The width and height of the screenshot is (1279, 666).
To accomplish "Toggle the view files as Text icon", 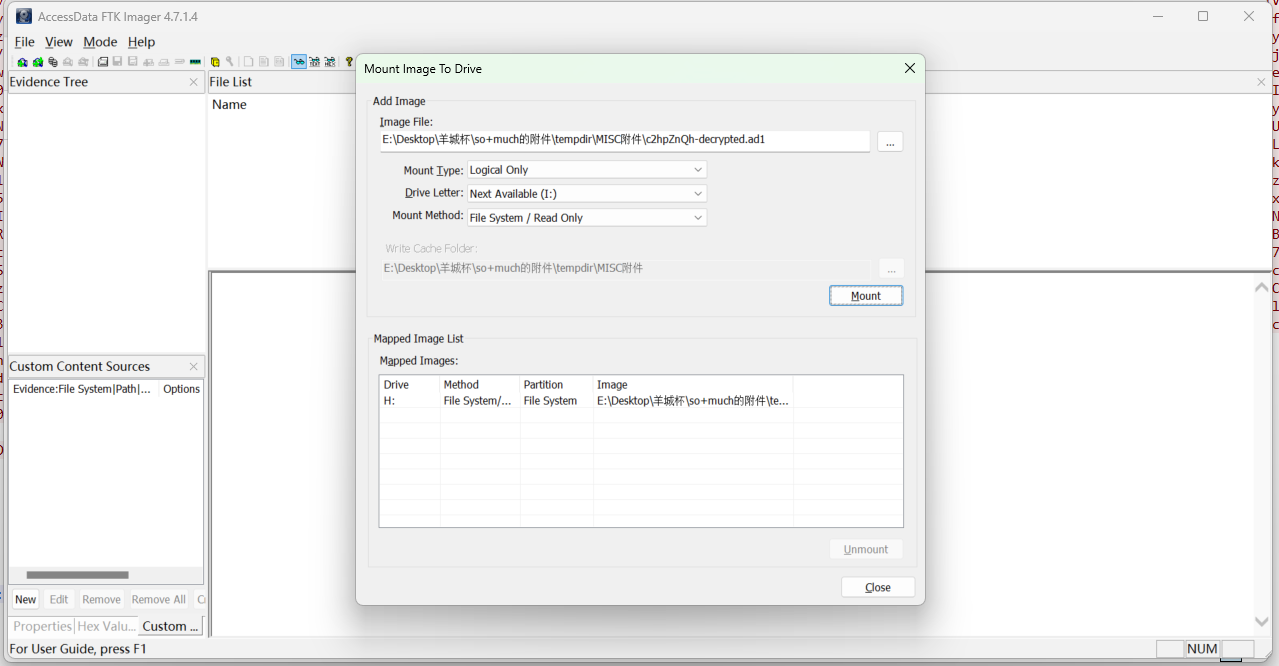I will coord(314,62).
